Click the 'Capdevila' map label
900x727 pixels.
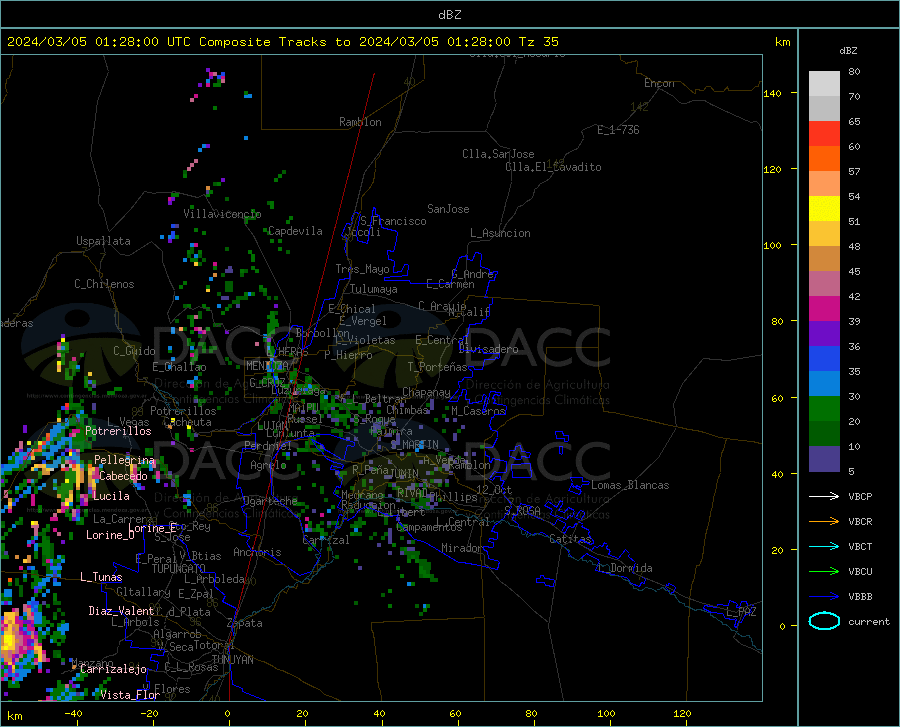pyautogui.click(x=295, y=231)
